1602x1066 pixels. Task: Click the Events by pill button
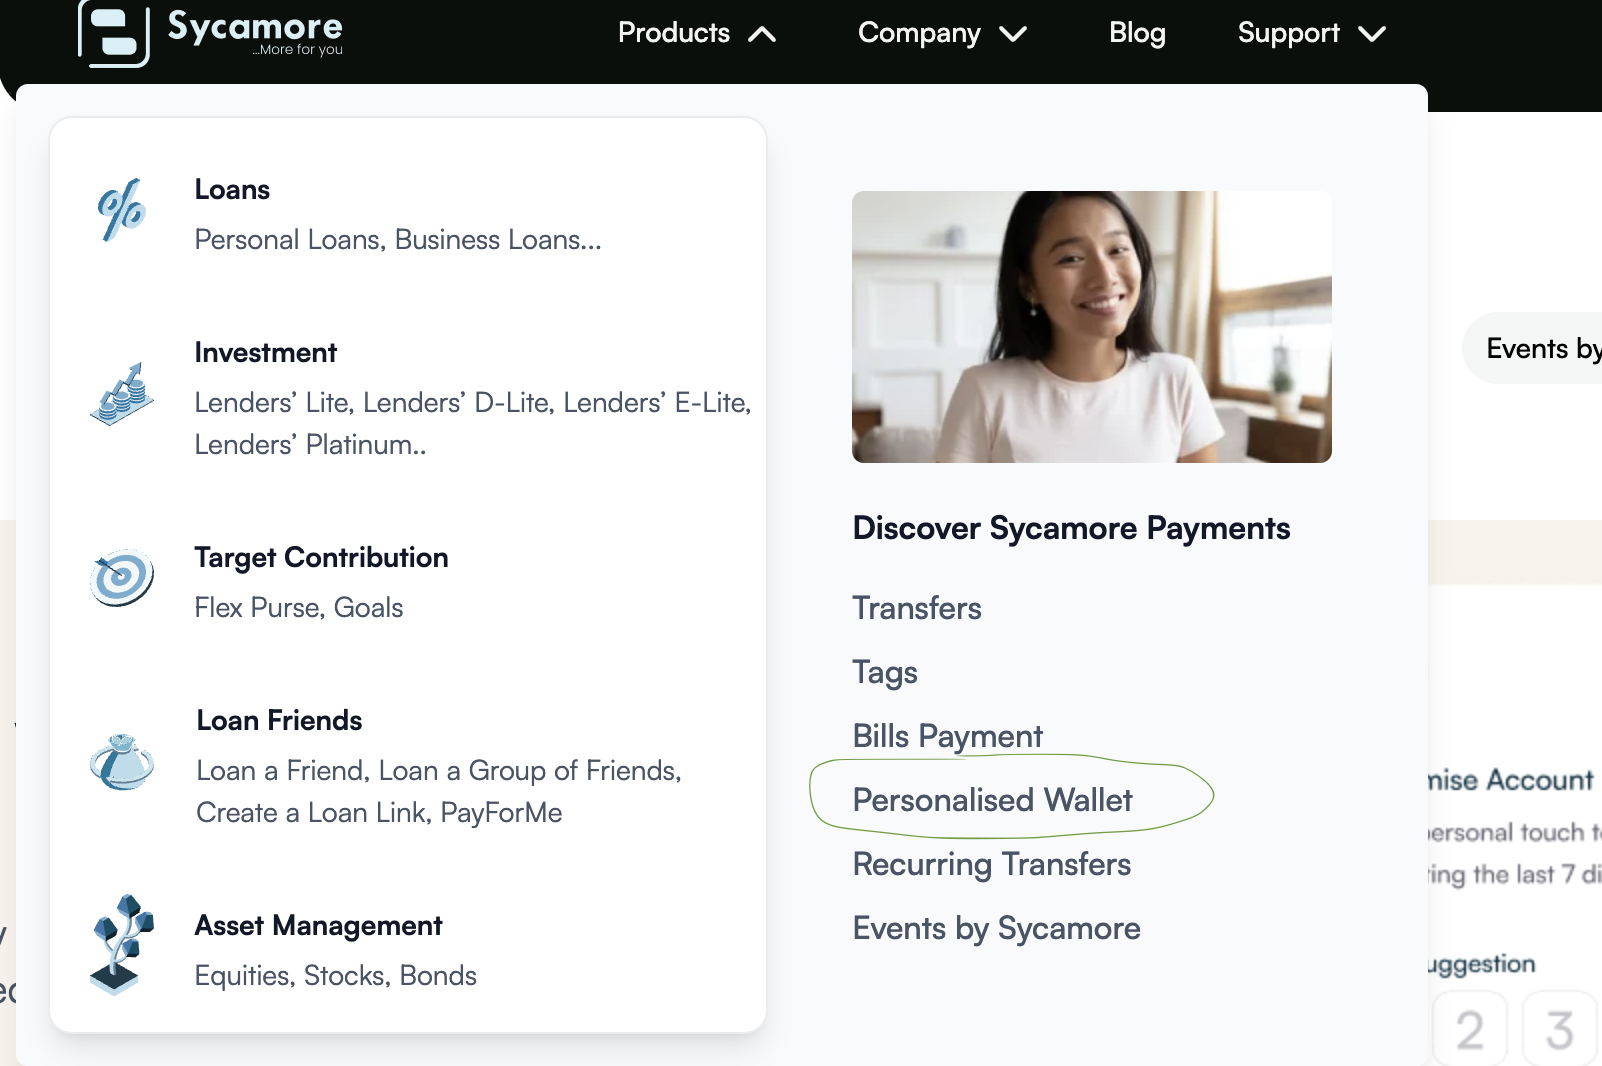point(1540,348)
